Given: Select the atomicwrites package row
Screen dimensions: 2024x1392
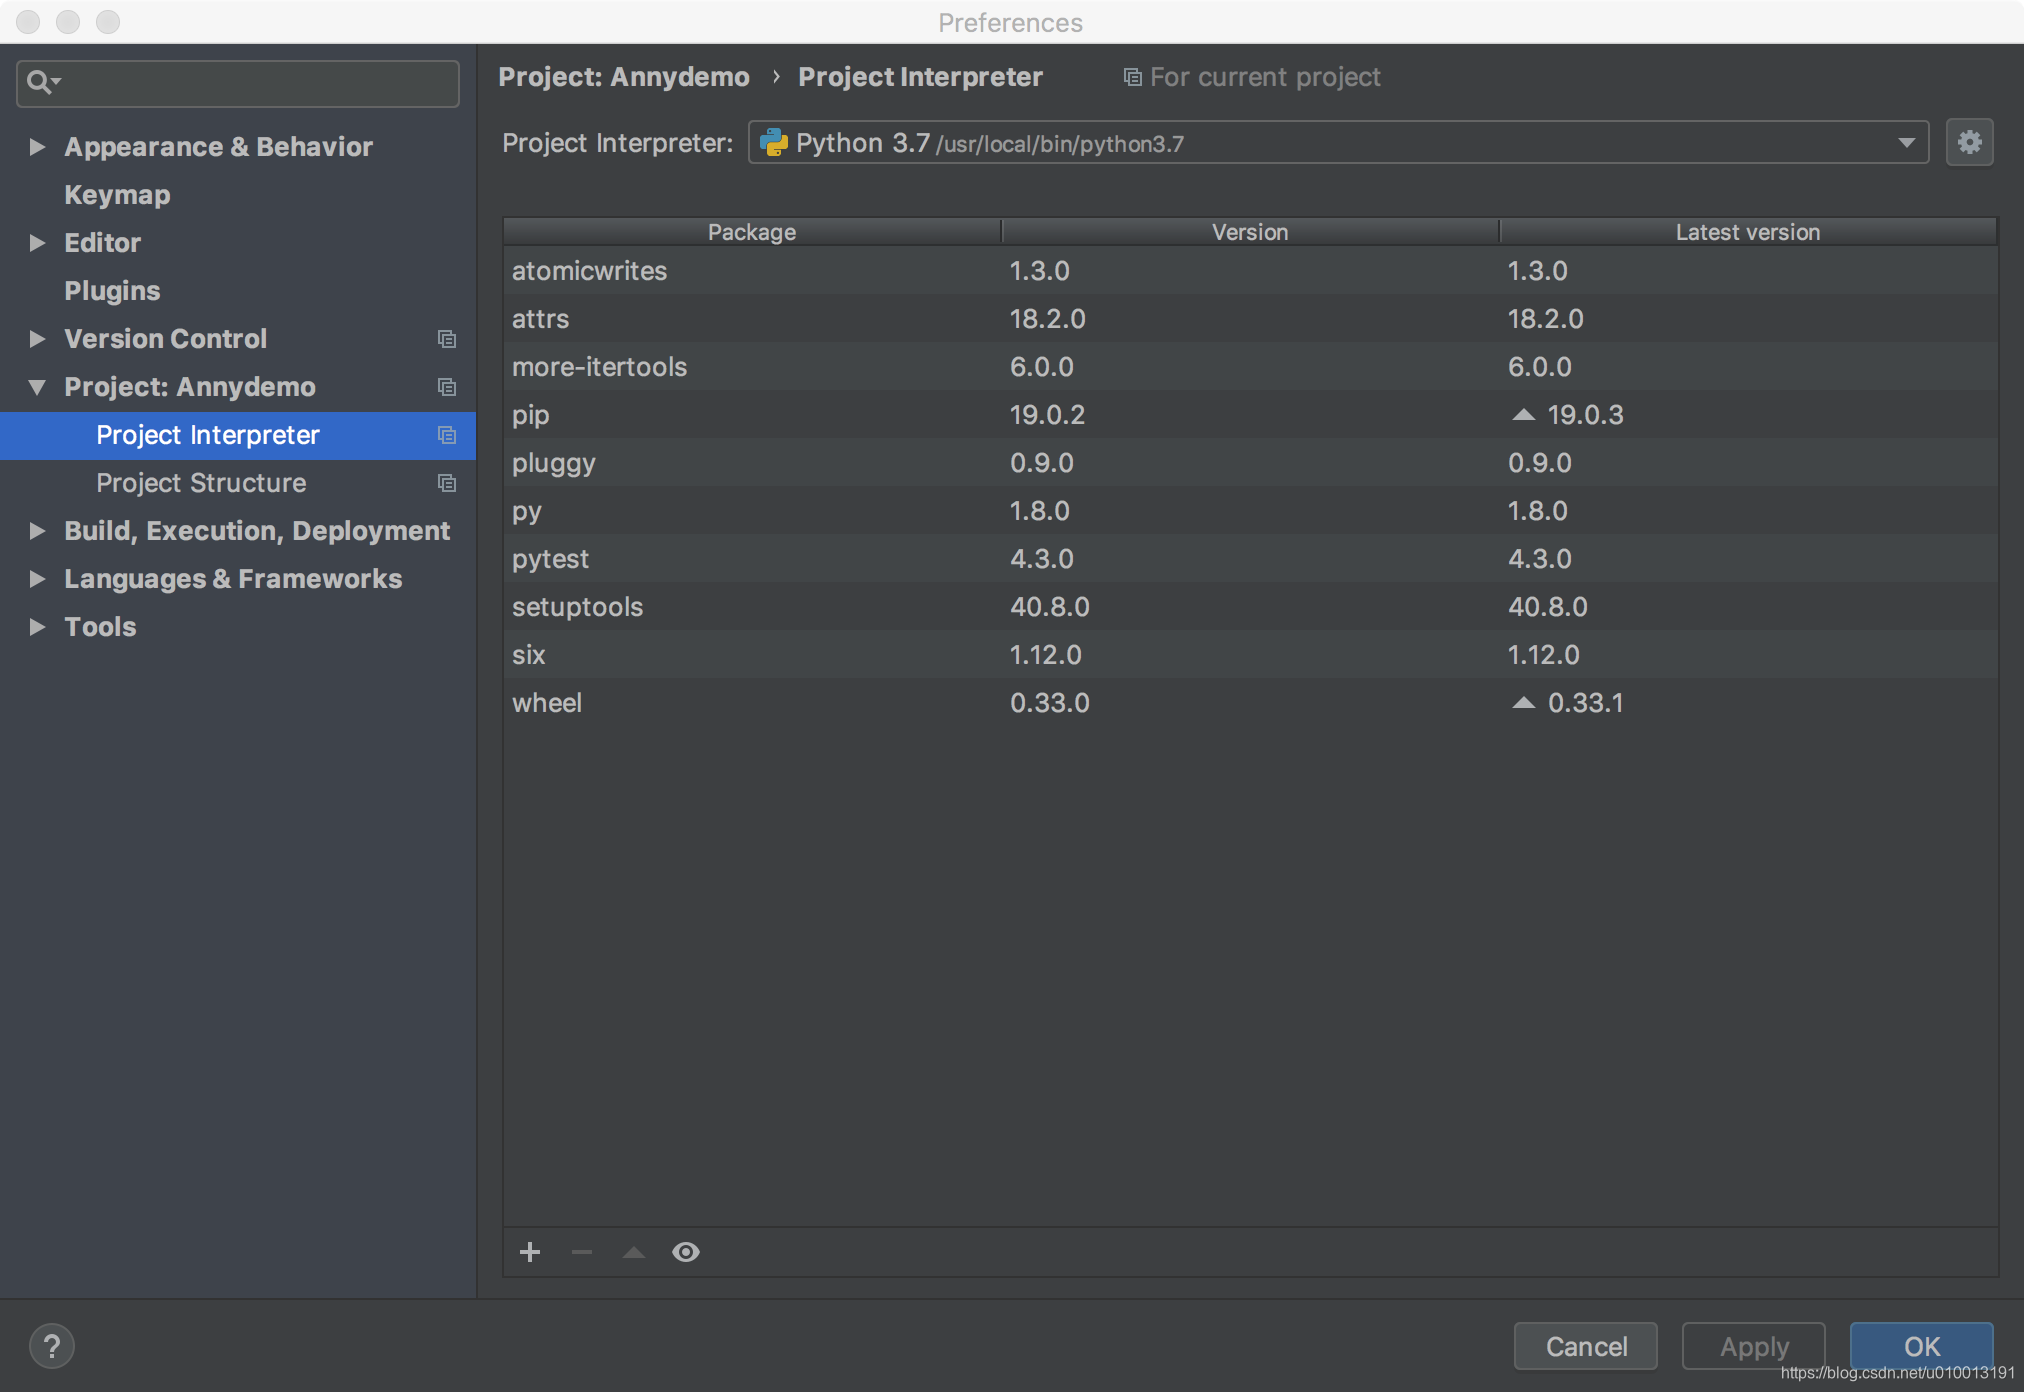Looking at the screenshot, I should [1250, 271].
